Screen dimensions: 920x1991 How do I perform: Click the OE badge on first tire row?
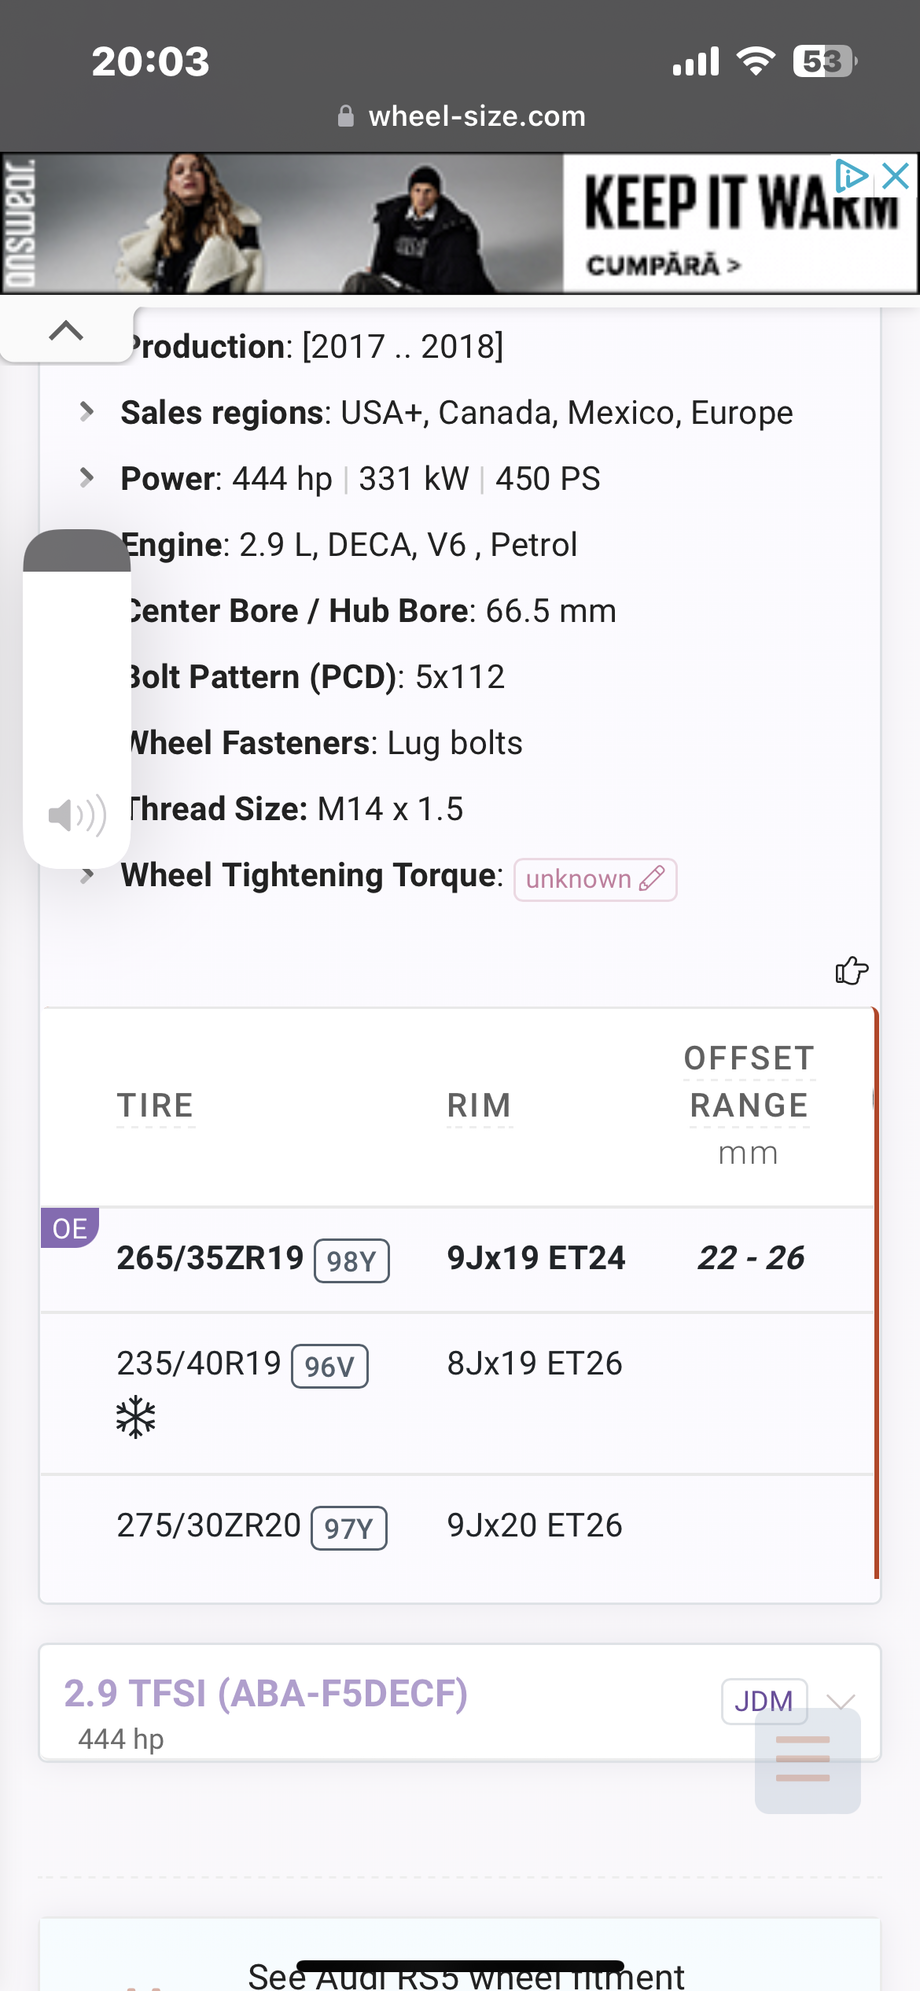(x=68, y=1228)
